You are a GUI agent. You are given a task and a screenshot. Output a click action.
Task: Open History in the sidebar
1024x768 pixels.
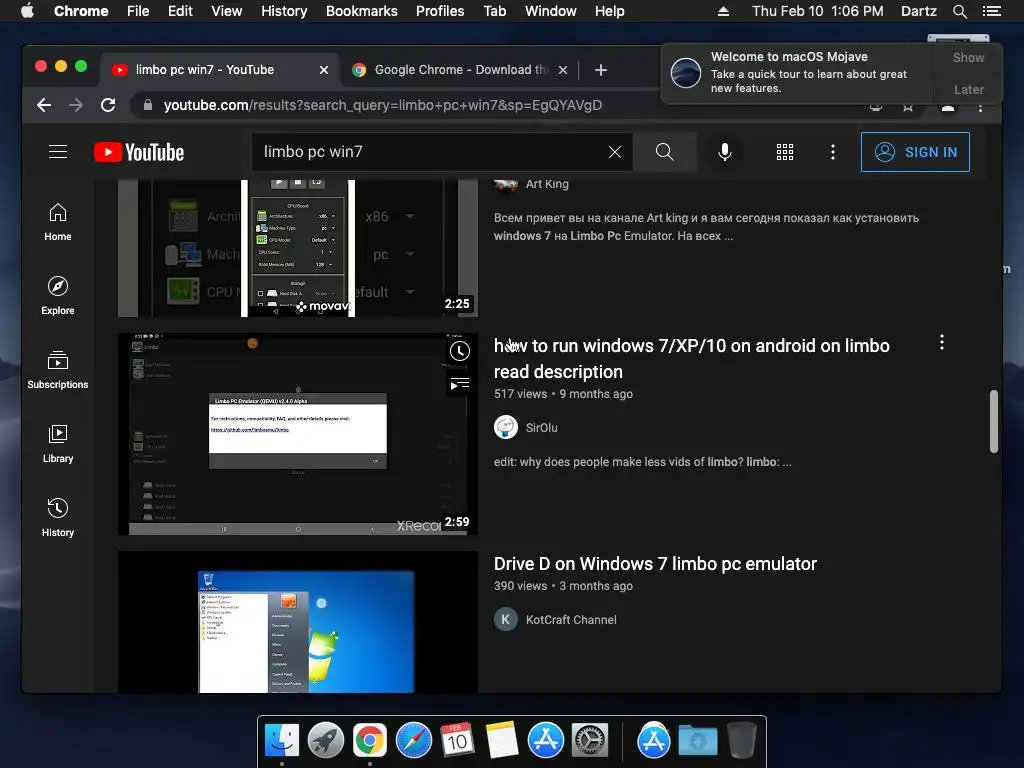(57, 518)
